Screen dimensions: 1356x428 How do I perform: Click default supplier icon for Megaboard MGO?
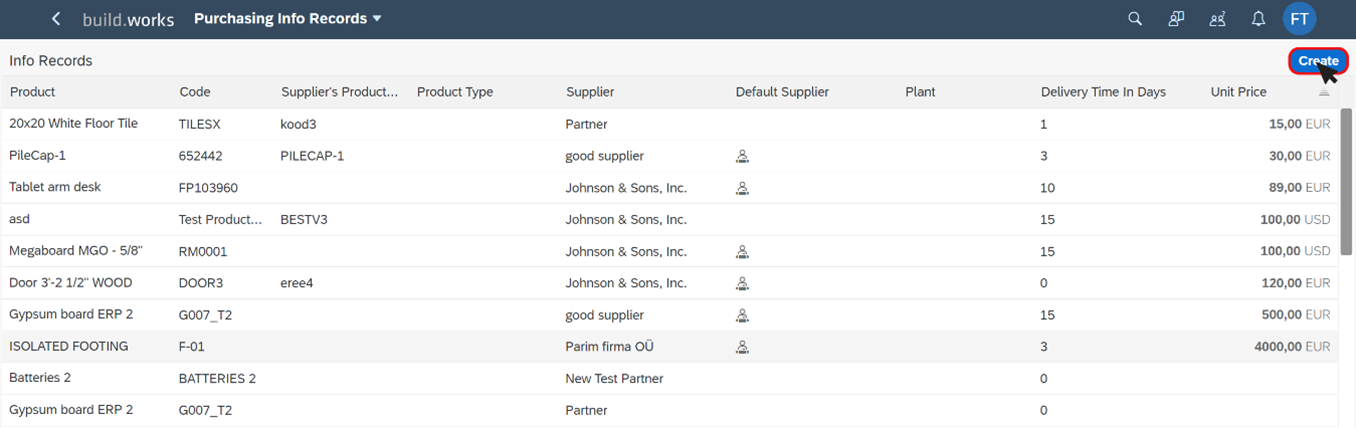click(742, 252)
